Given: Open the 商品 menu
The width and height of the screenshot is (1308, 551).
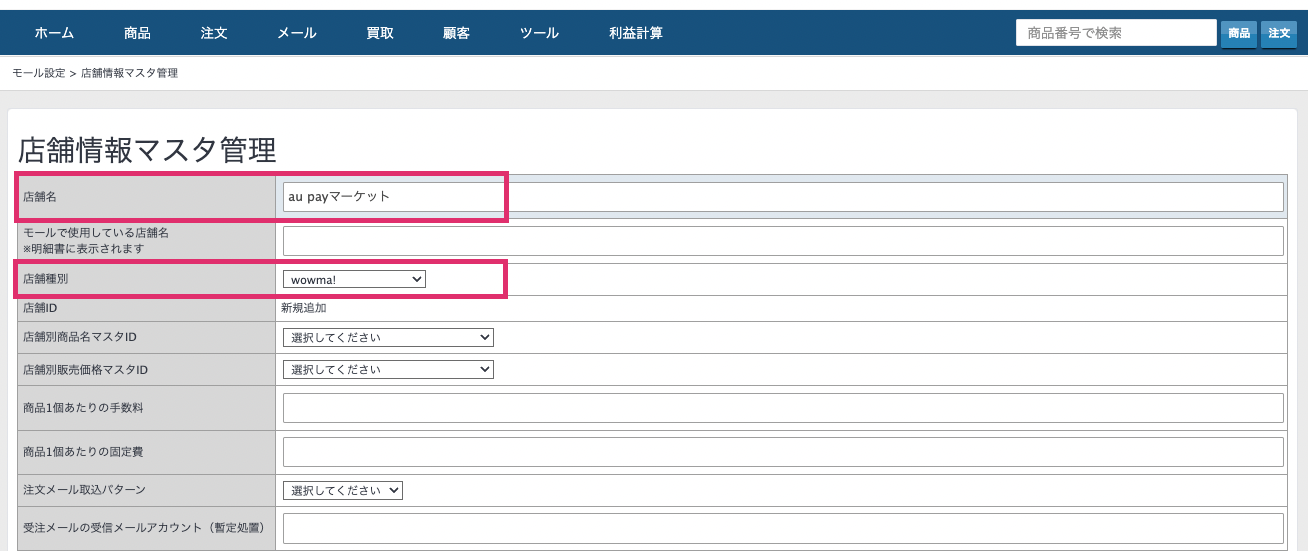Looking at the screenshot, I should 137,33.
